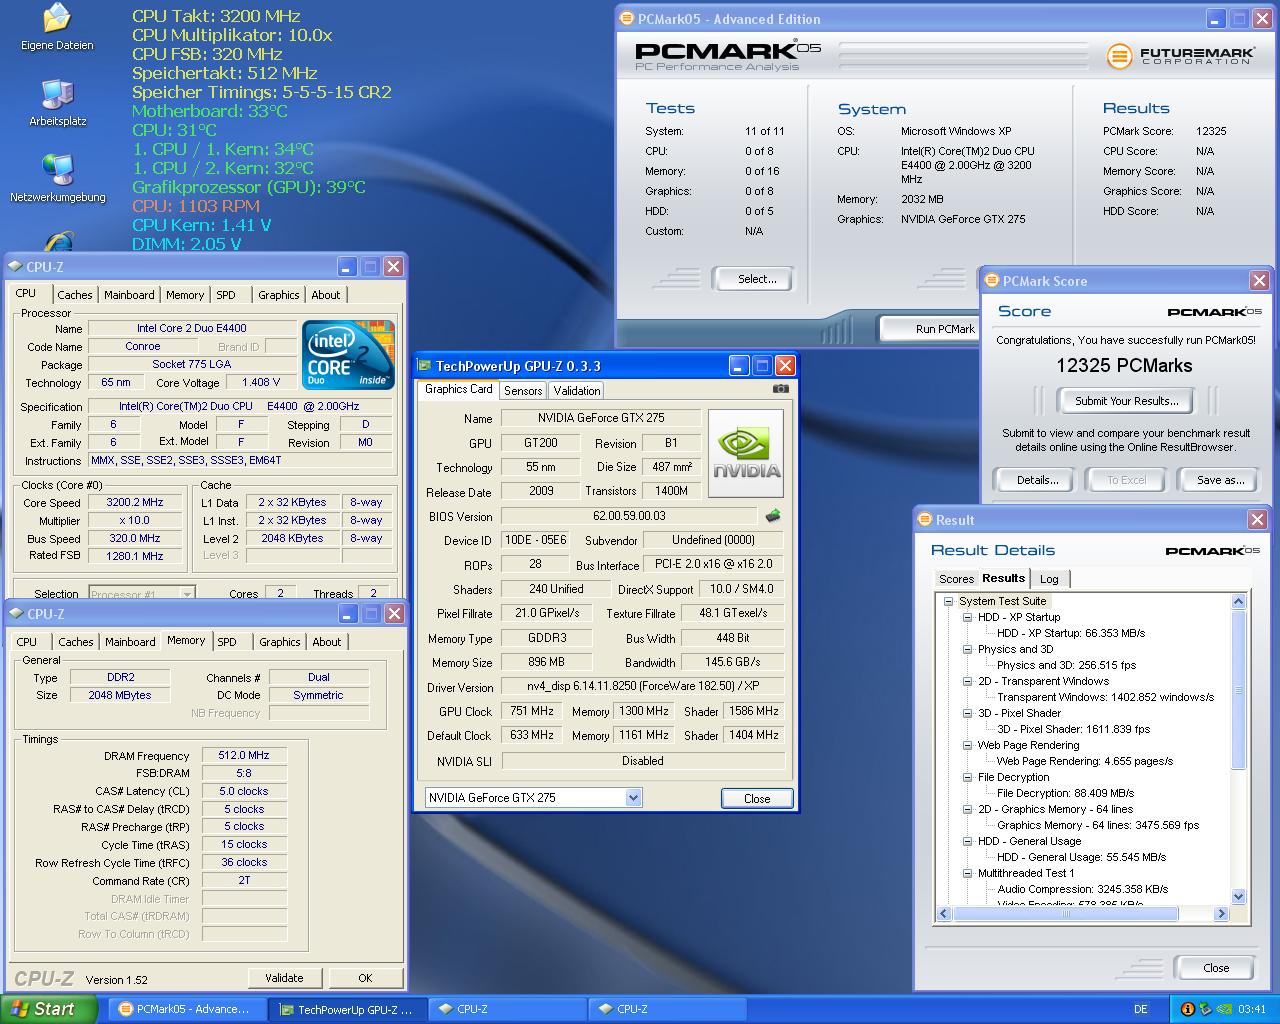Open Netzwerkumgebung desktop icon

57,179
